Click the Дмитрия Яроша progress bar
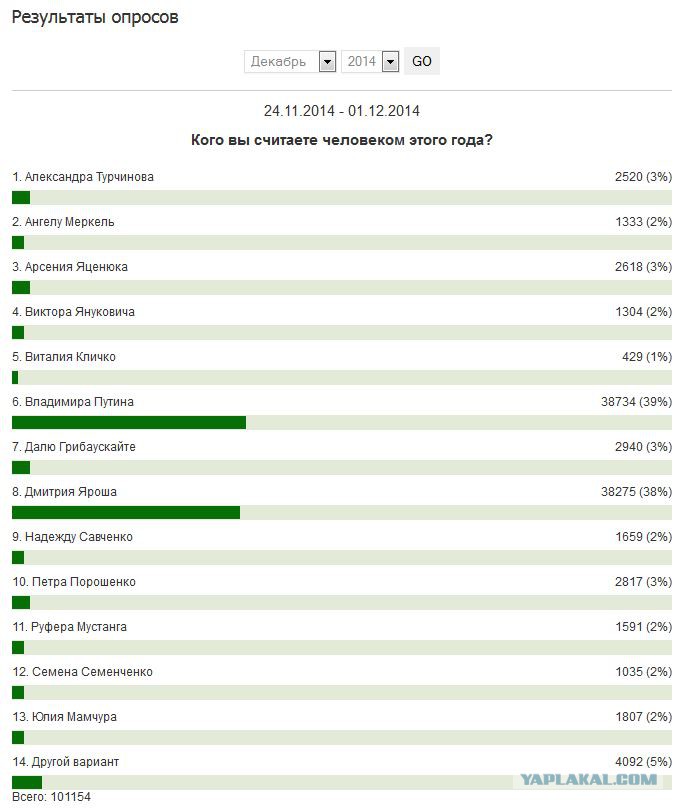Image resolution: width=683 pixels, height=809 pixels. click(342, 512)
